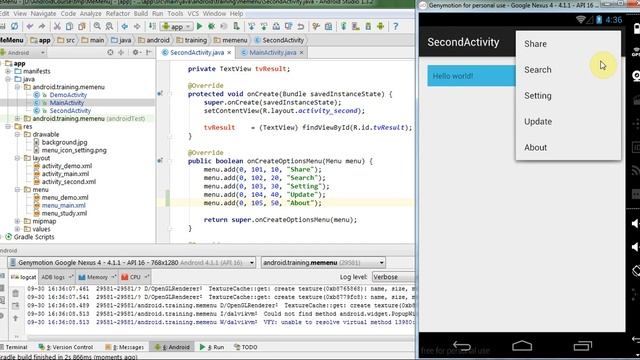Image resolution: width=640 pixels, height=360 pixels.
Task: Open the Version Control tool window
Action: tap(66, 347)
